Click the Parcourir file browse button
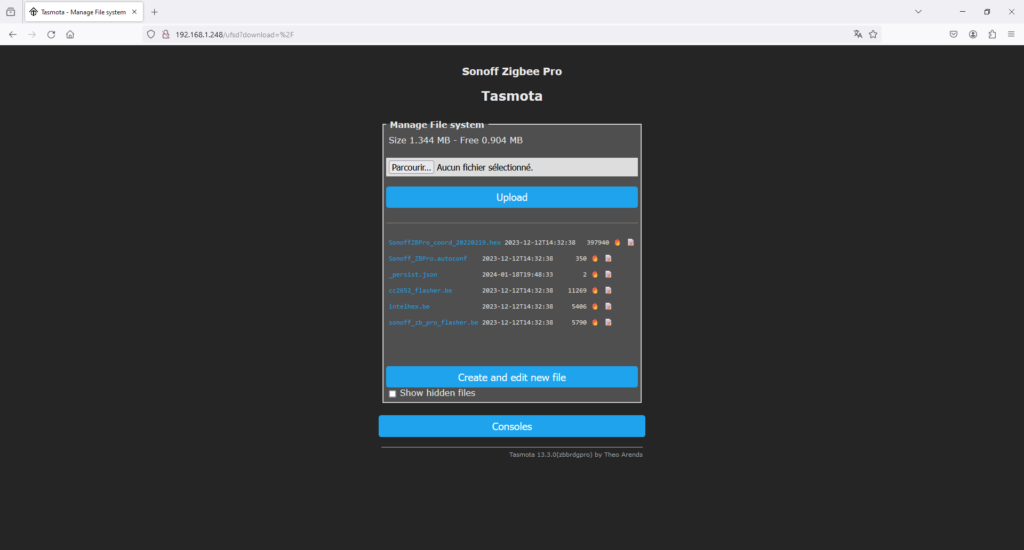Image resolution: width=1024 pixels, height=550 pixels. [x=411, y=167]
